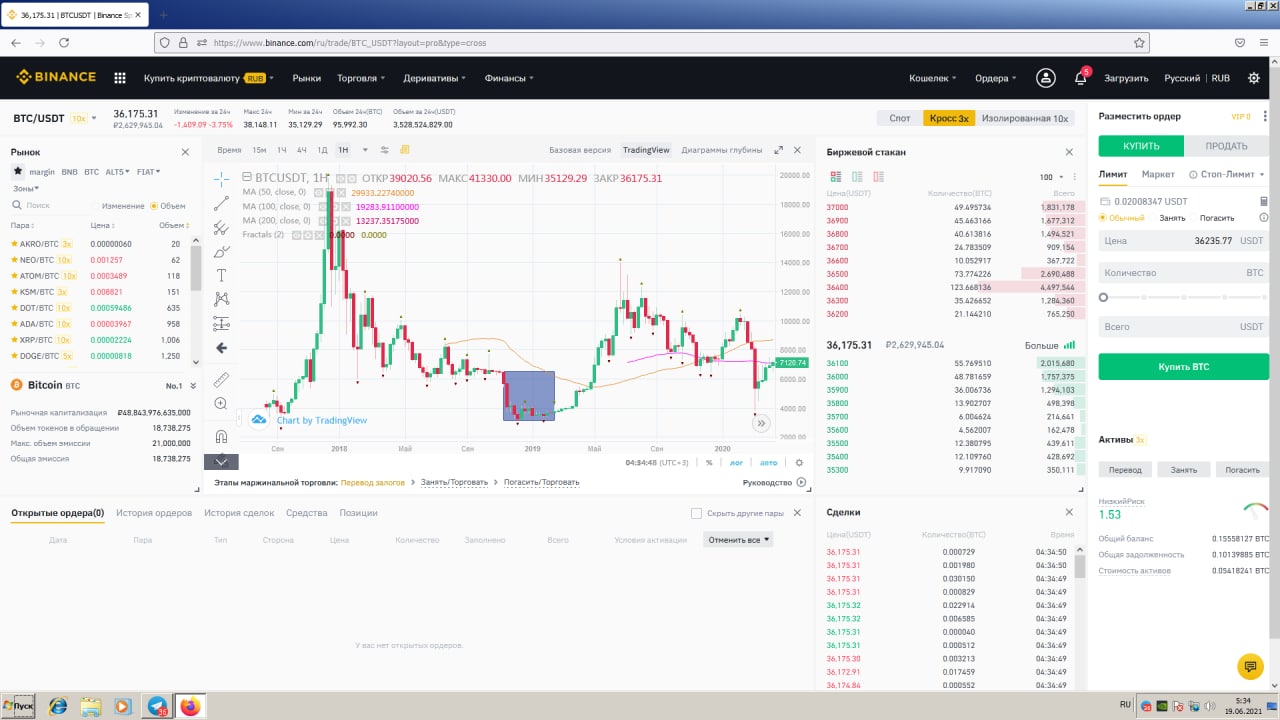This screenshot has width=1280, height=720.
Task: Select the ПРОДАТЬ tab
Action: pos(1226,146)
